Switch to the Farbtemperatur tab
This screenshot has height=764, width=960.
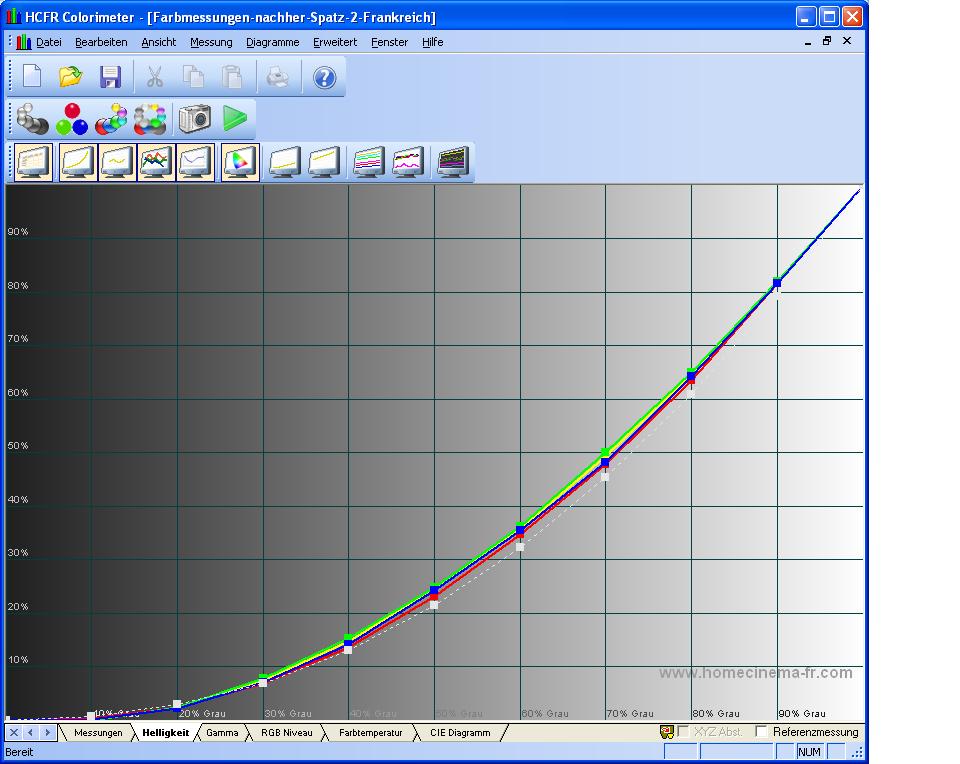370,733
